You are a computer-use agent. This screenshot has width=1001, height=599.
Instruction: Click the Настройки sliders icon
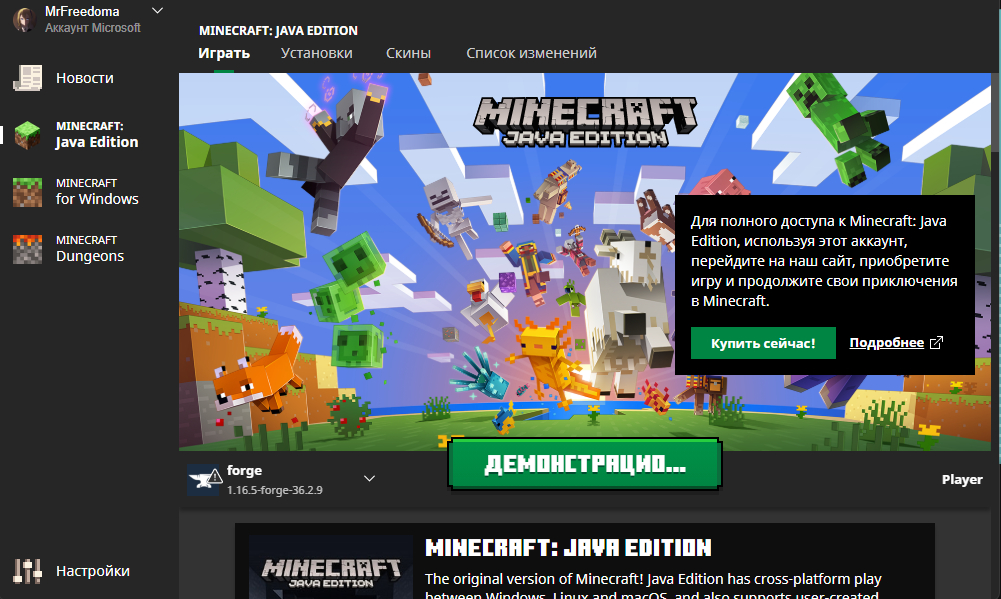tap(27, 571)
